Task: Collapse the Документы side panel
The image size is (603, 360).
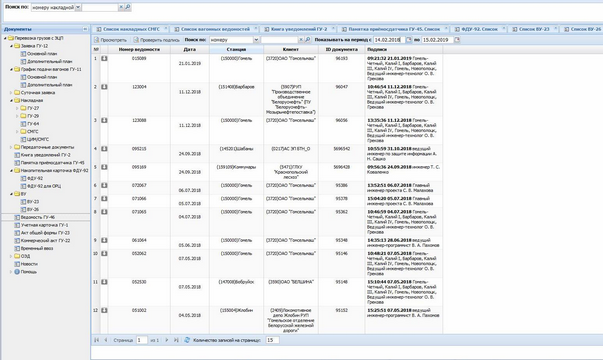Action: click(x=85, y=29)
